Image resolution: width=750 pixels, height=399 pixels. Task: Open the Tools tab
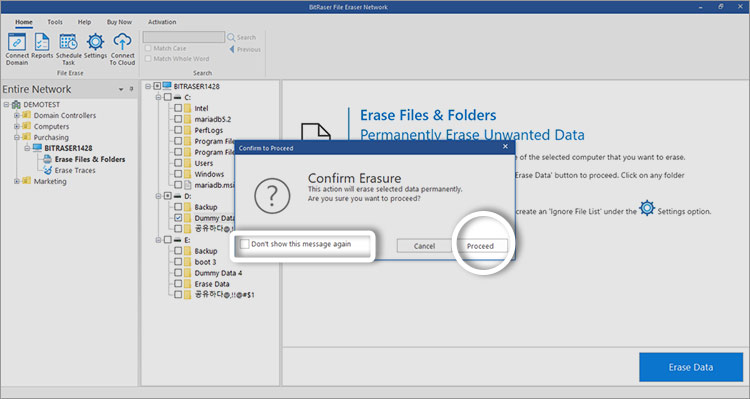[x=55, y=22]
